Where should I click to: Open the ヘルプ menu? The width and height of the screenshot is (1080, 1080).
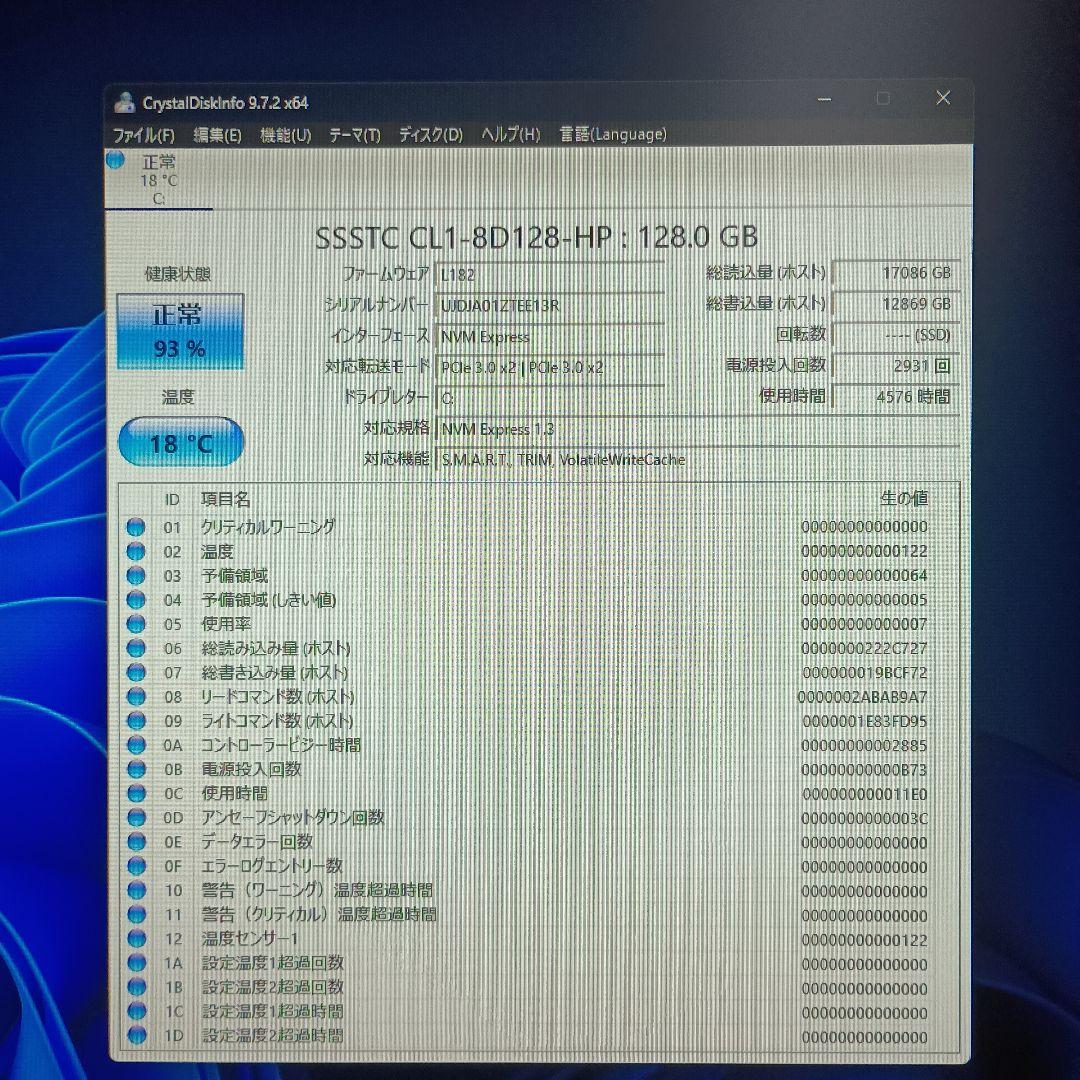pos(509,134)
